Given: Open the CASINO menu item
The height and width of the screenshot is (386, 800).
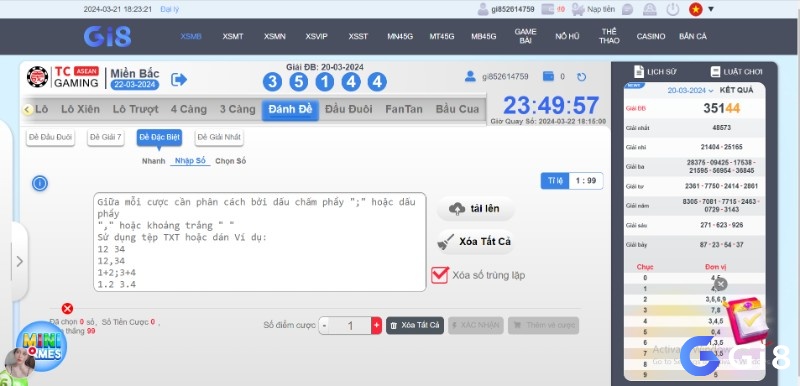Looking at the screenshot, I should 651,36.
